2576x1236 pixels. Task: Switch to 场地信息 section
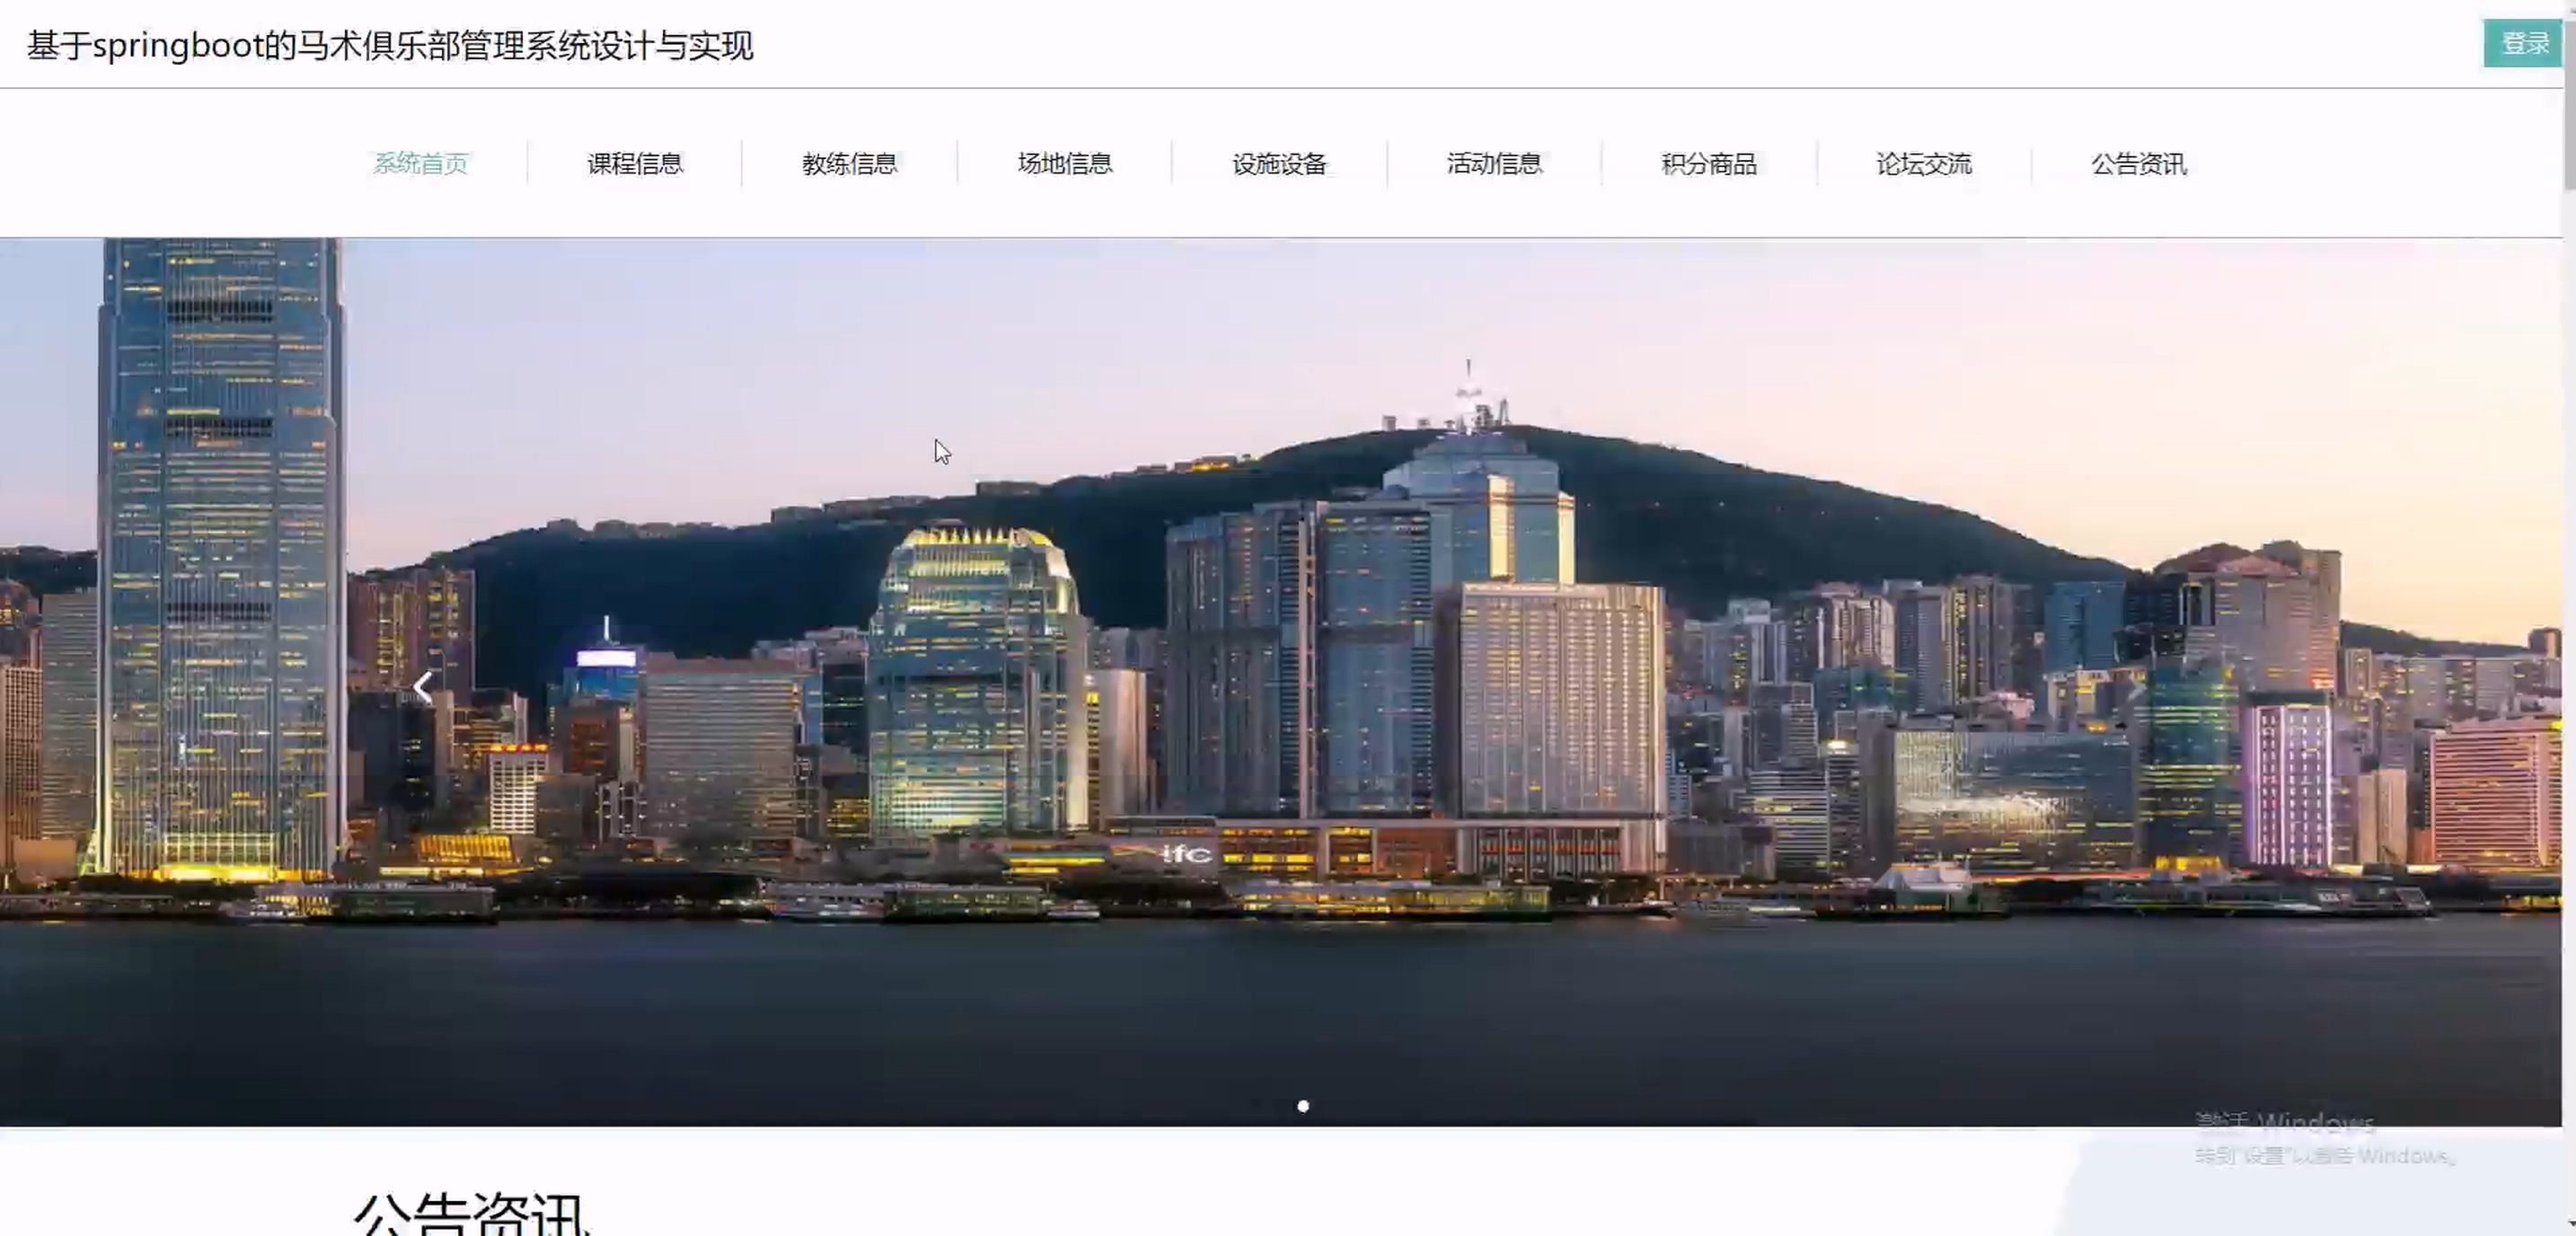point(1065,164)
